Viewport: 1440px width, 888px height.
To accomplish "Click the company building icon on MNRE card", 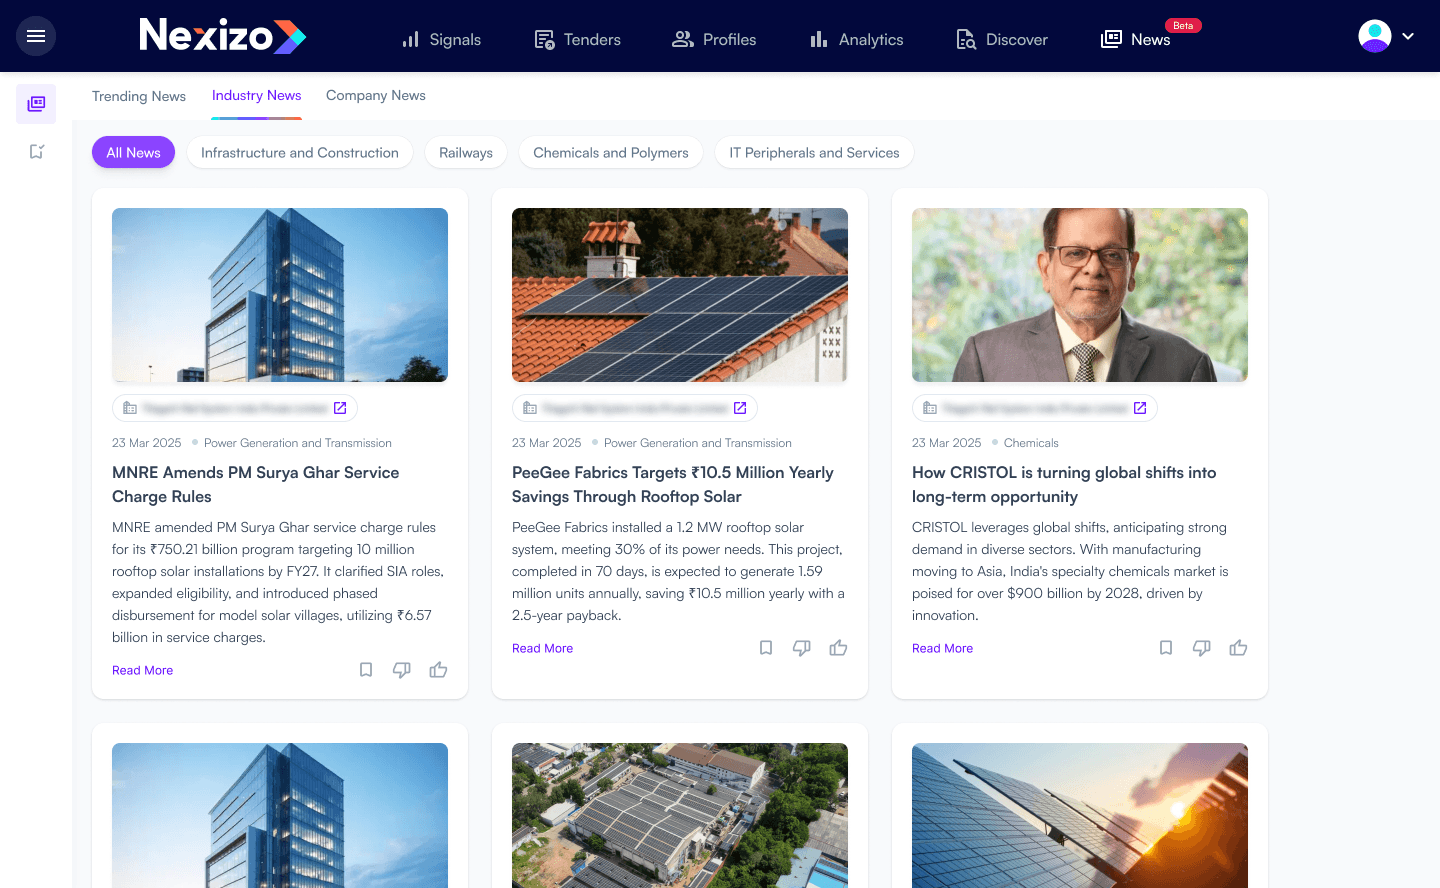I will (130, 408).
